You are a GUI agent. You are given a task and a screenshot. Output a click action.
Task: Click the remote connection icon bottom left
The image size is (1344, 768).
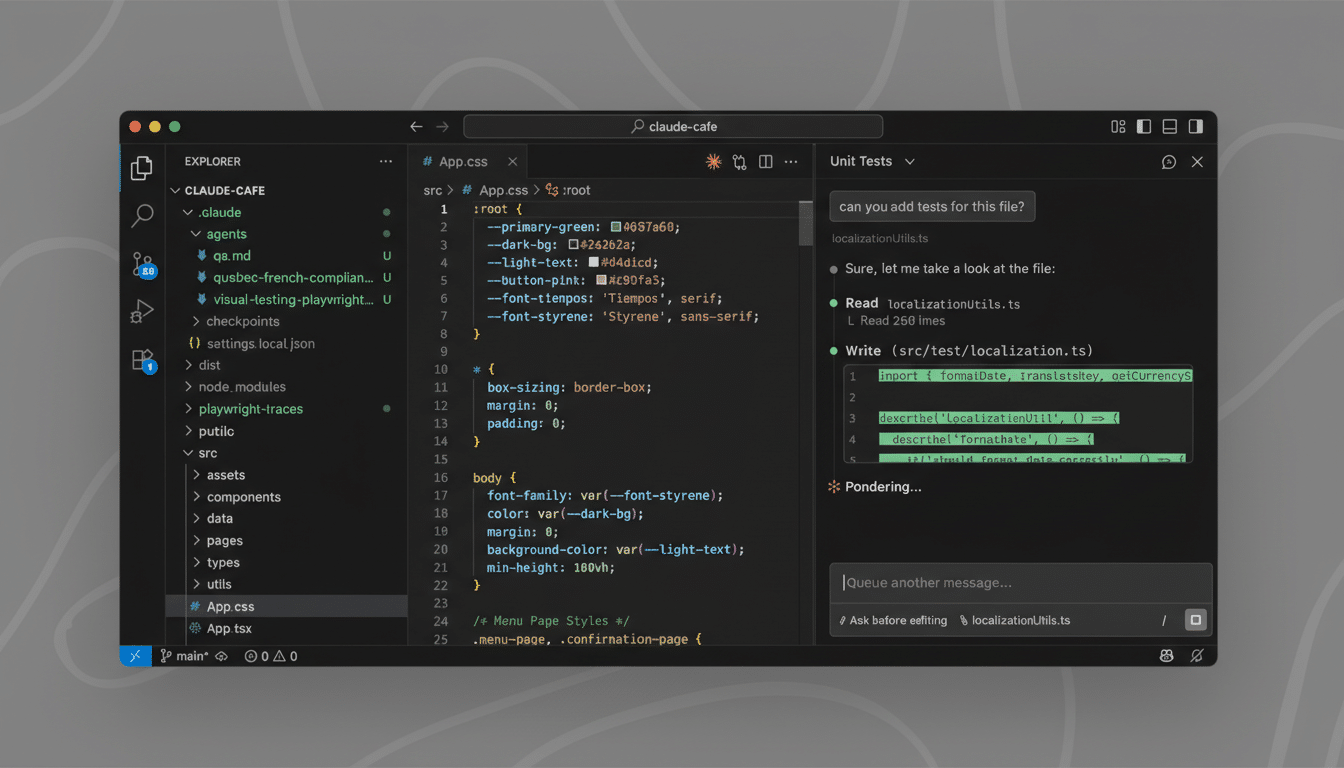pos(135,655)
